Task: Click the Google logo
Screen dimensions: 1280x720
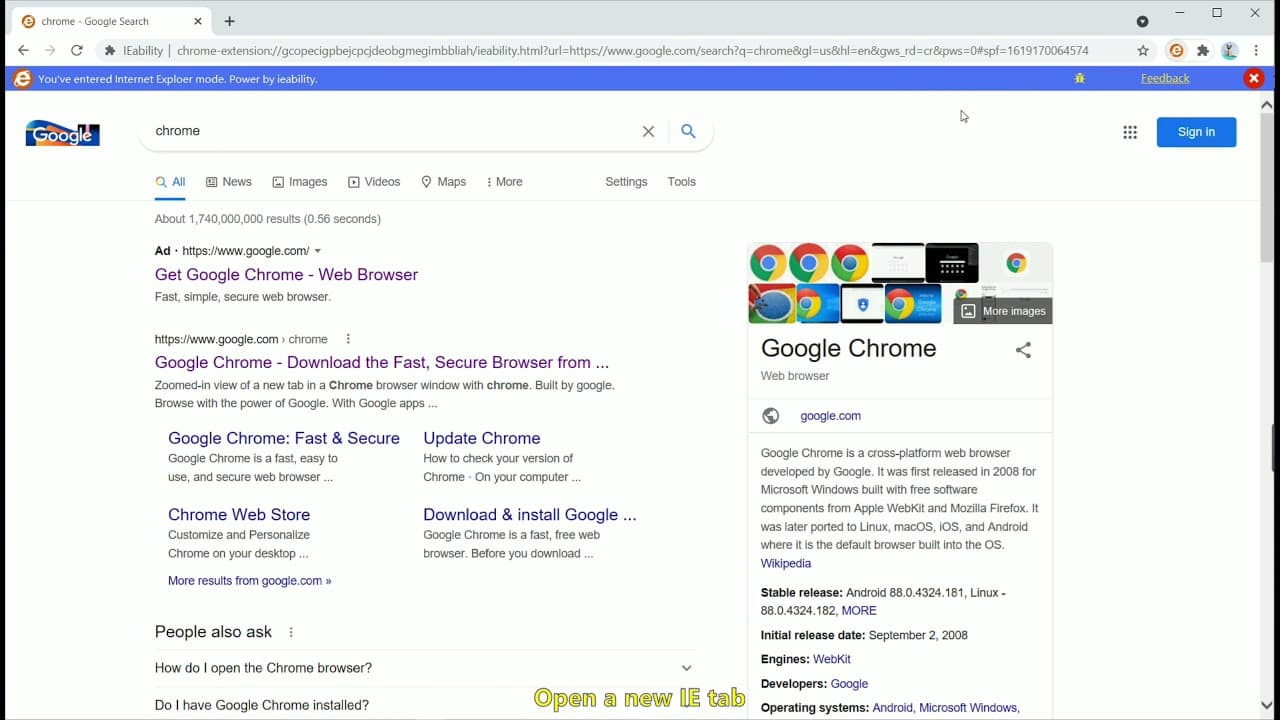Action: click(x=62, y=133)
